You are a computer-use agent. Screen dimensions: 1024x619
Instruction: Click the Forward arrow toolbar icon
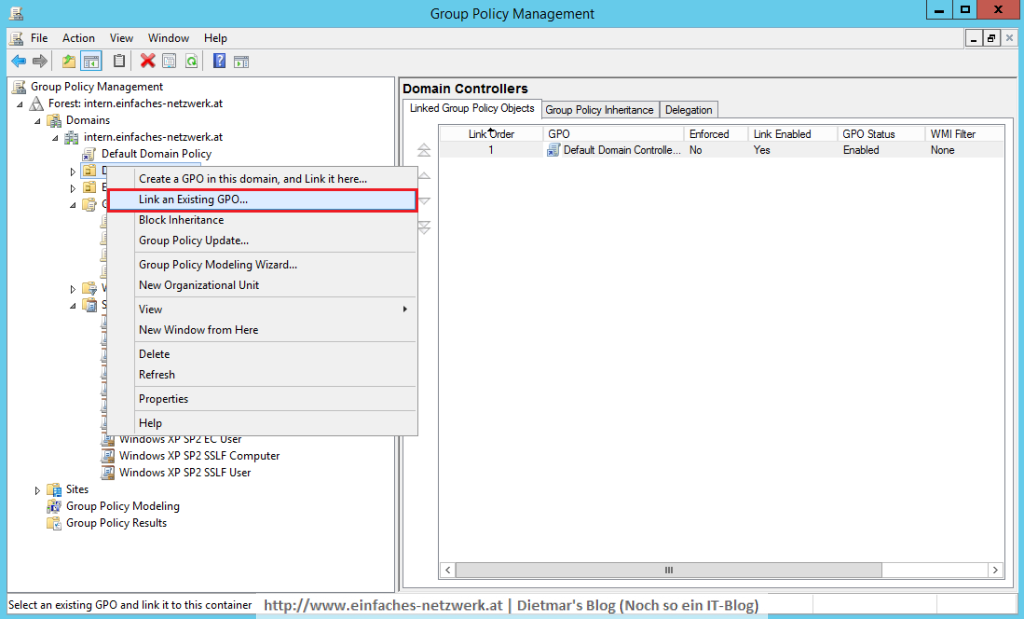click(x=40, y=61)
